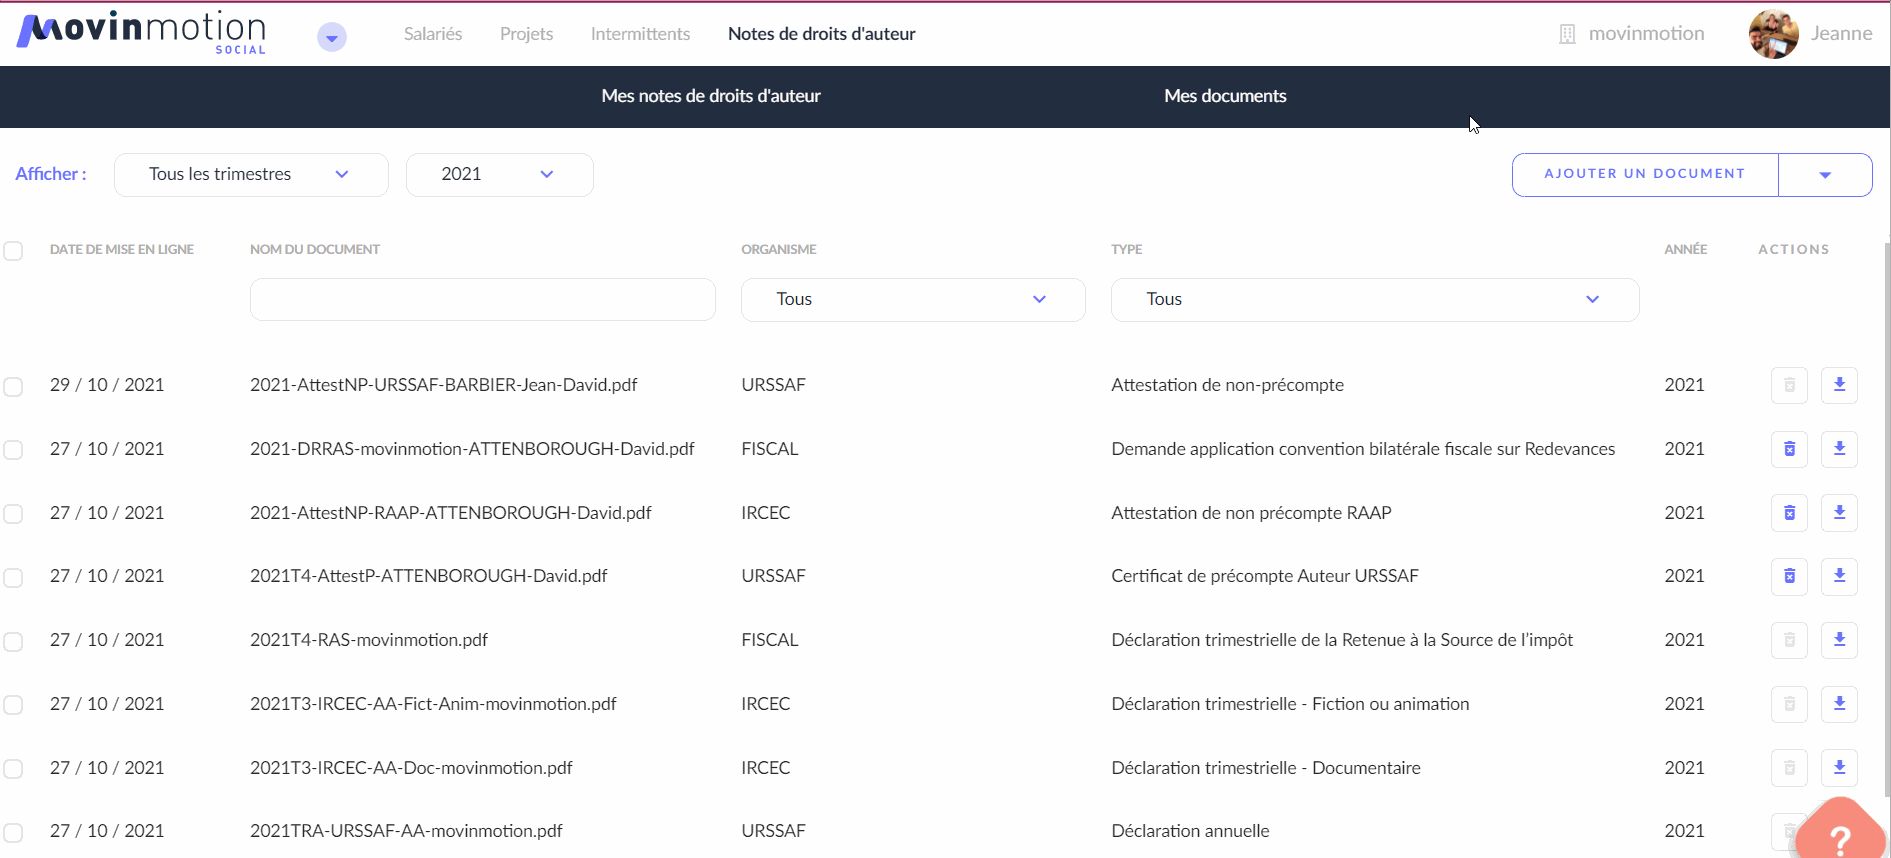Screen dimensions: 1891x858
Task: Open the Tous les trimestres dropdown
Action: pos(251,175)
